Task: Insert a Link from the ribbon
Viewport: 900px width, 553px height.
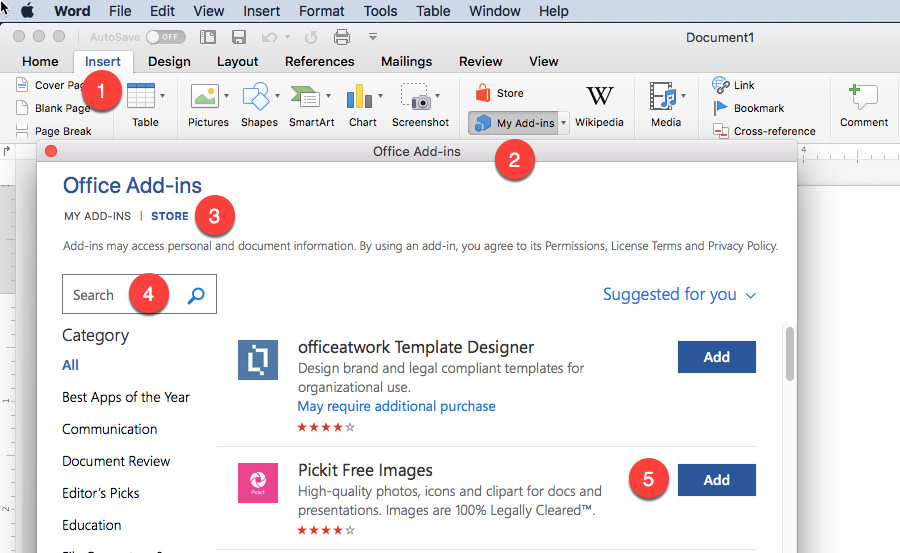Action: pyautogui.click(x=734, y=85)
